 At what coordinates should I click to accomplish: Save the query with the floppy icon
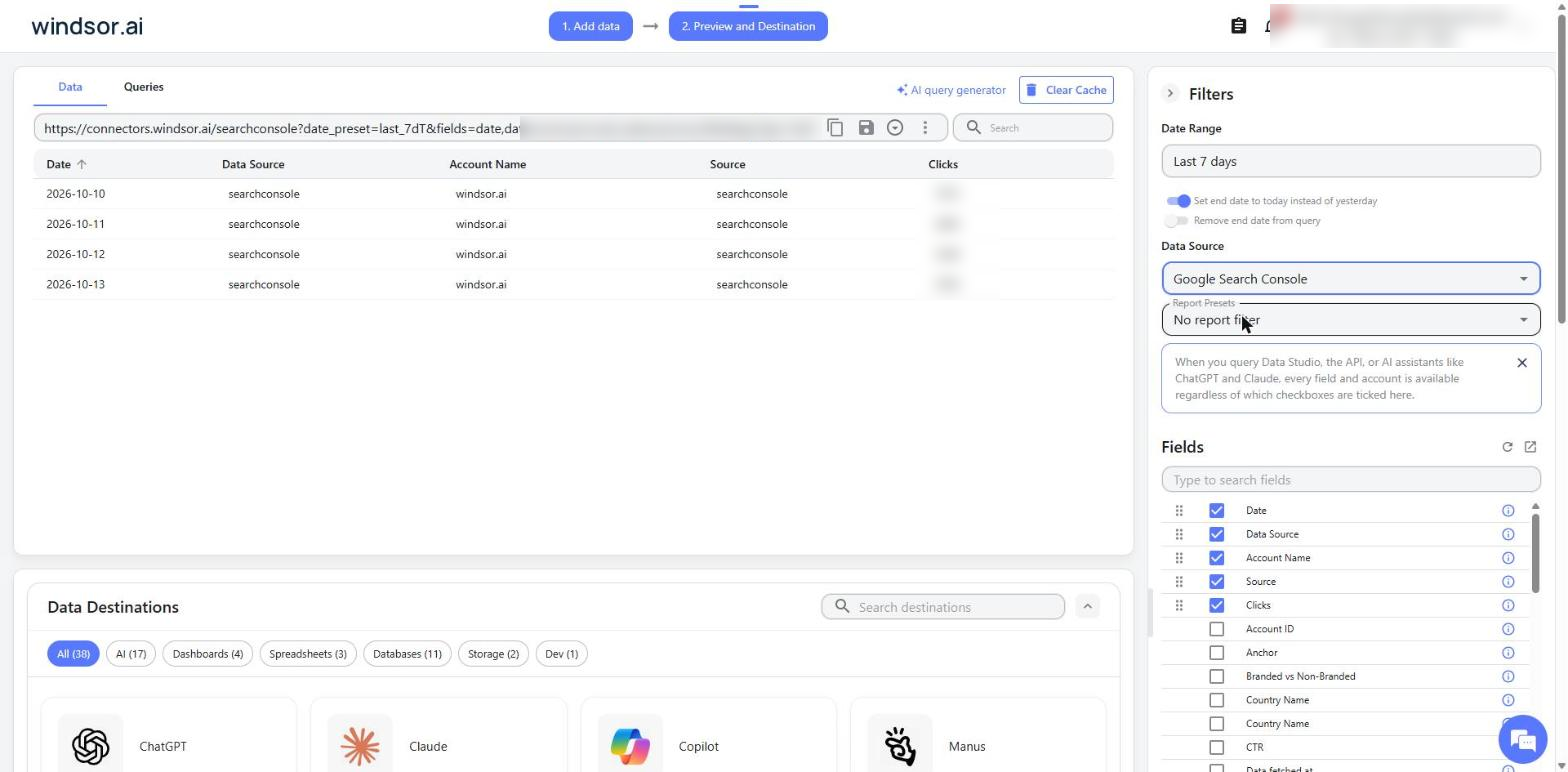[x=866, y=128]
